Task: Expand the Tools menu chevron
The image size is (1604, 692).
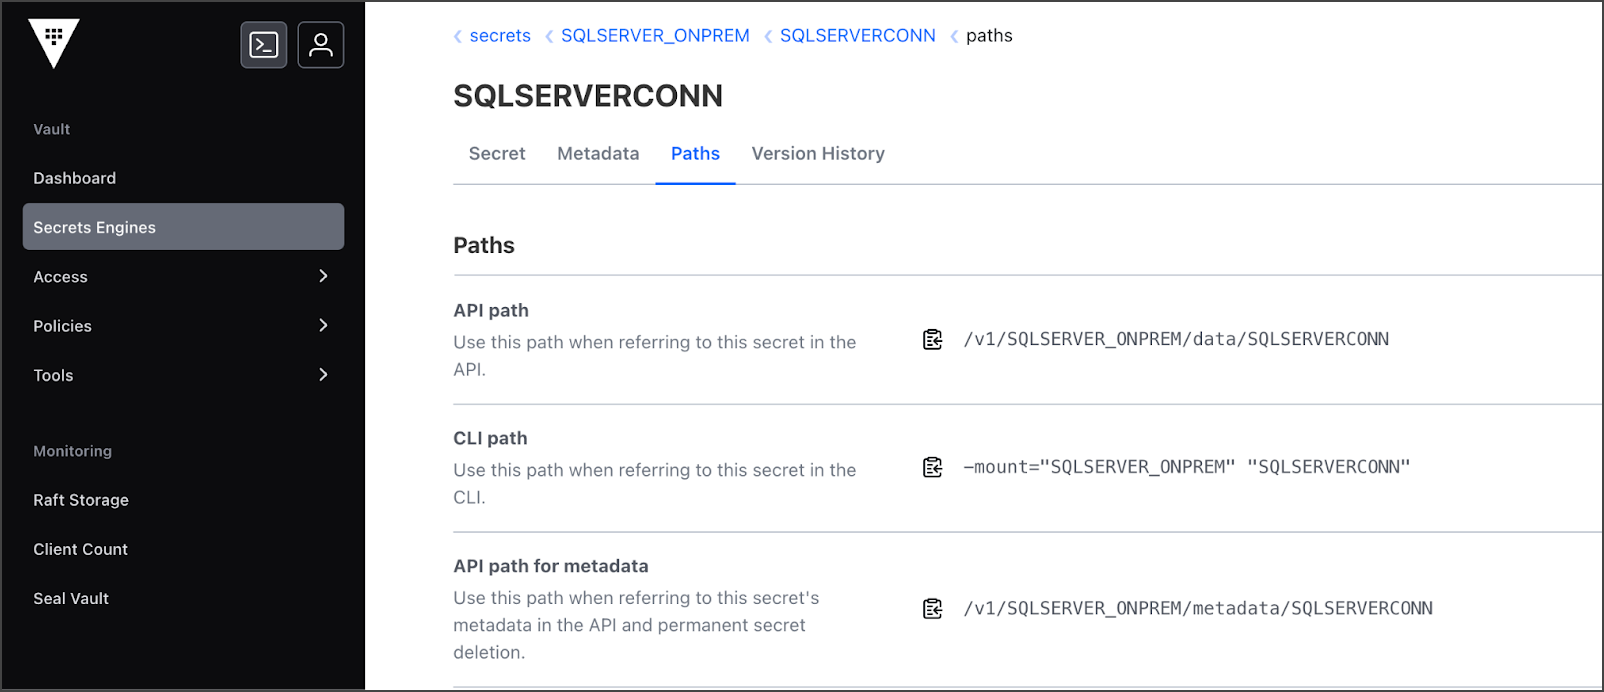Action: point(323,375)
